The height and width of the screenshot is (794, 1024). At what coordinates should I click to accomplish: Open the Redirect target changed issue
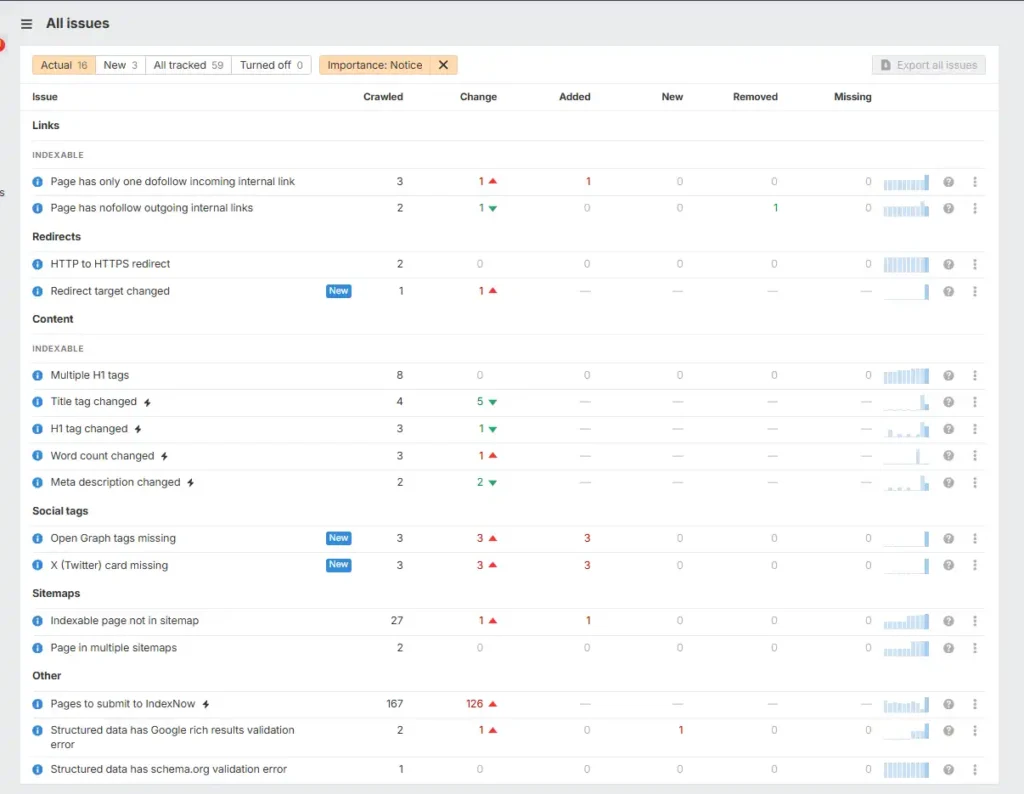click(110, 291)
